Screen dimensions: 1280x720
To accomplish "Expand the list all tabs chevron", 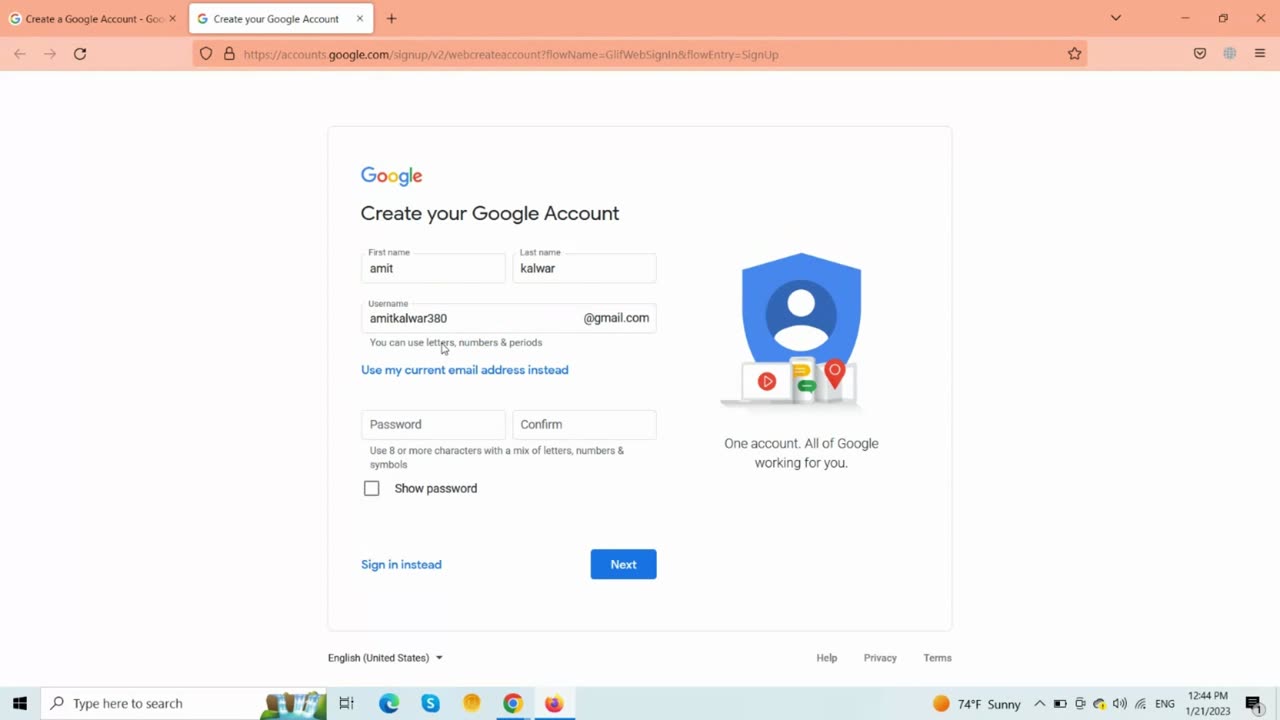I will point(1116,18).
